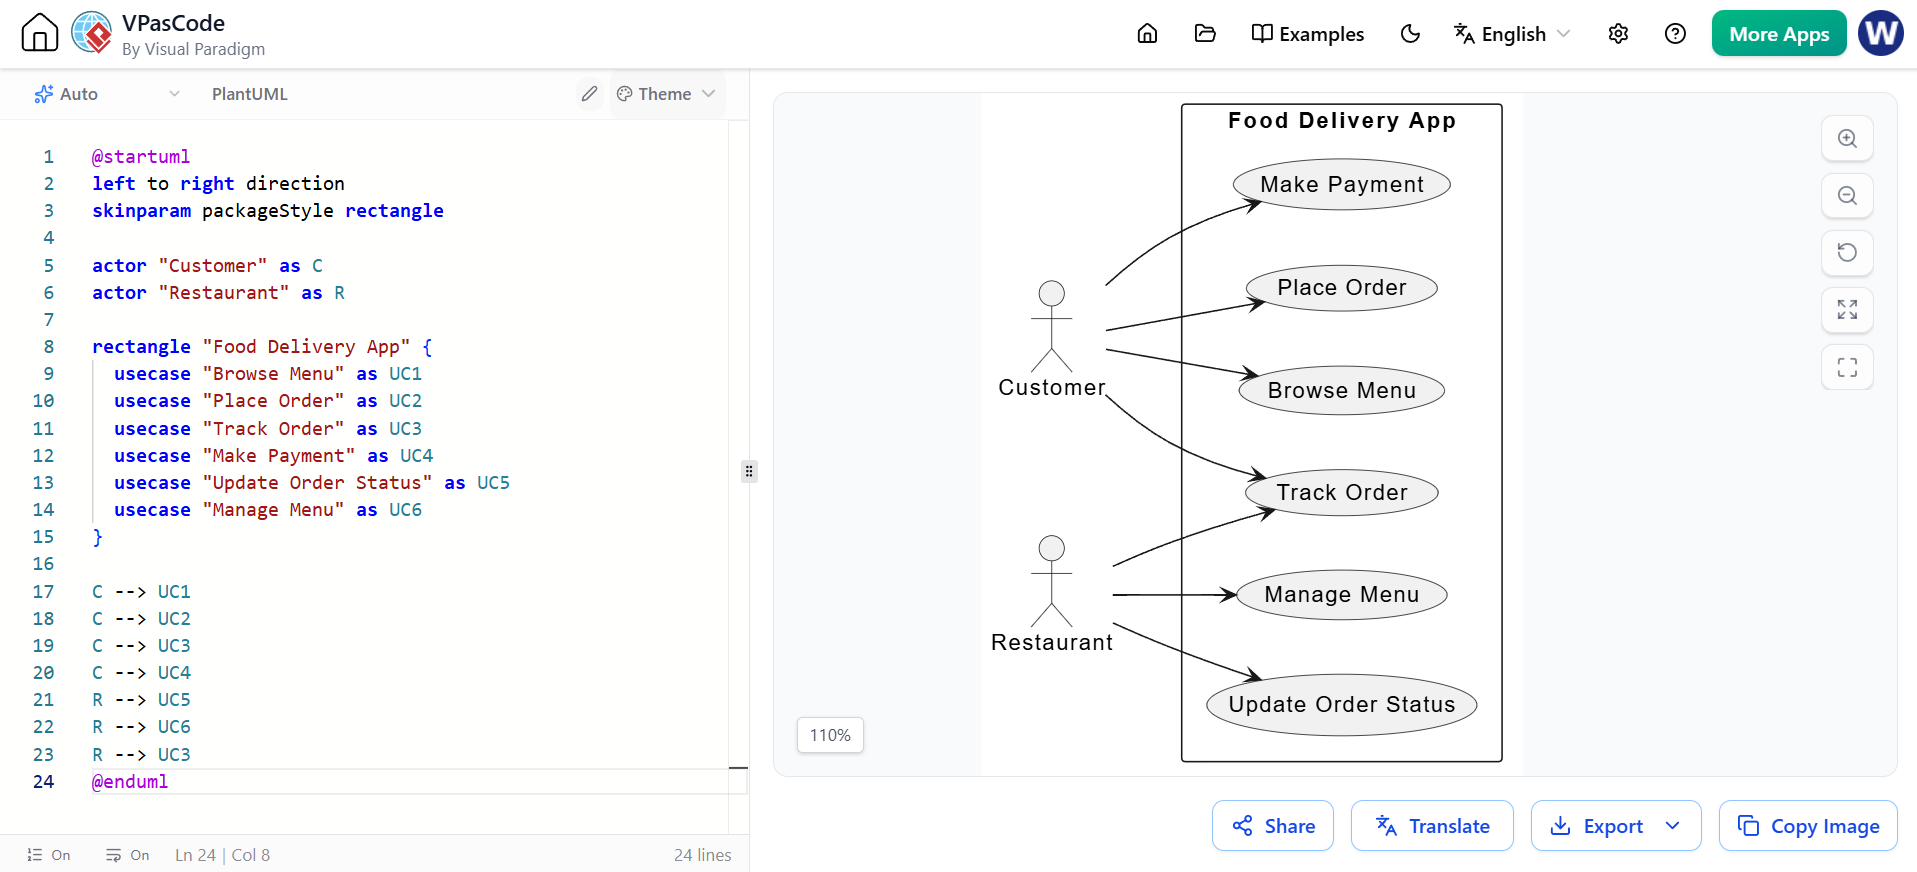Click the PlantUML language label
The width and height of the screenshot is (1917, 872).
pos(250,94)
